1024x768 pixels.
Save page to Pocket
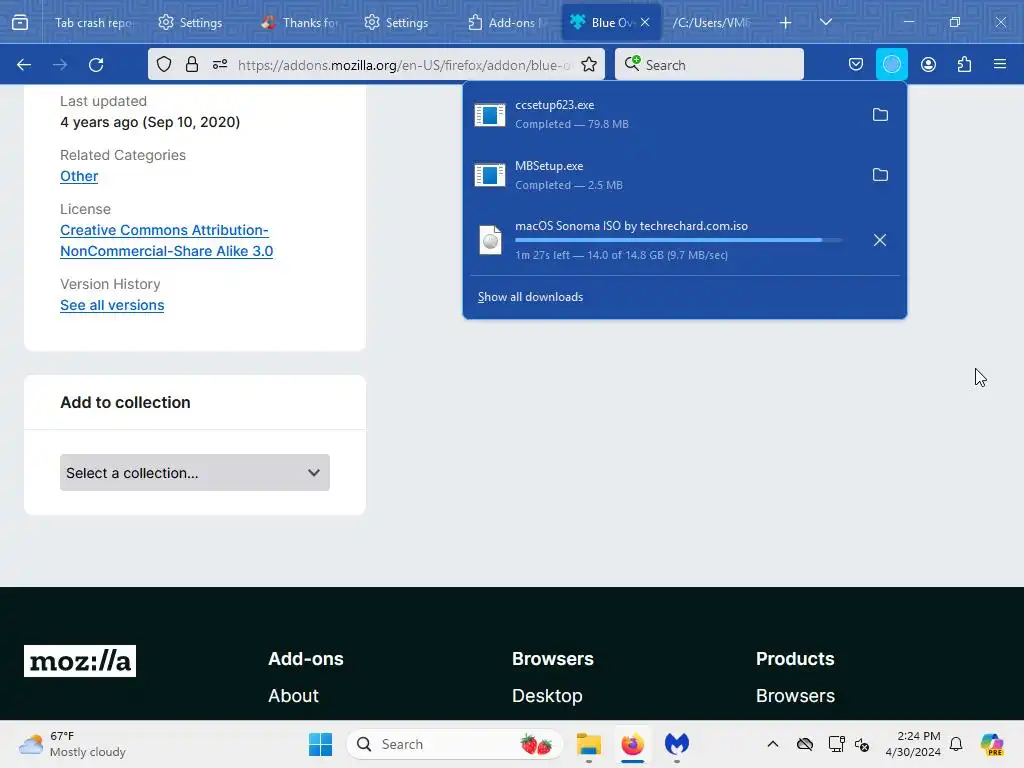click(856, 64)
